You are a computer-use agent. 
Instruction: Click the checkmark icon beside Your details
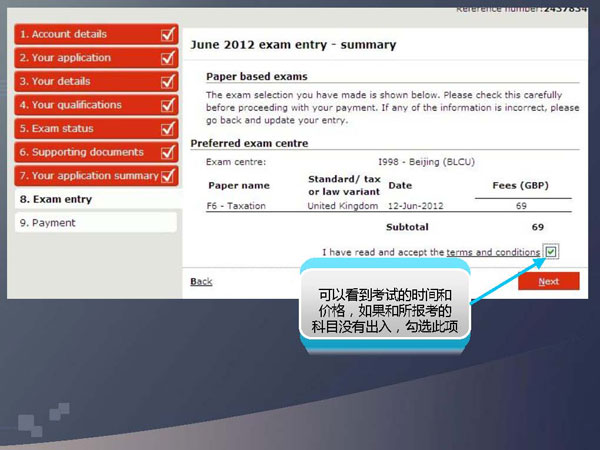click(168, 82)
